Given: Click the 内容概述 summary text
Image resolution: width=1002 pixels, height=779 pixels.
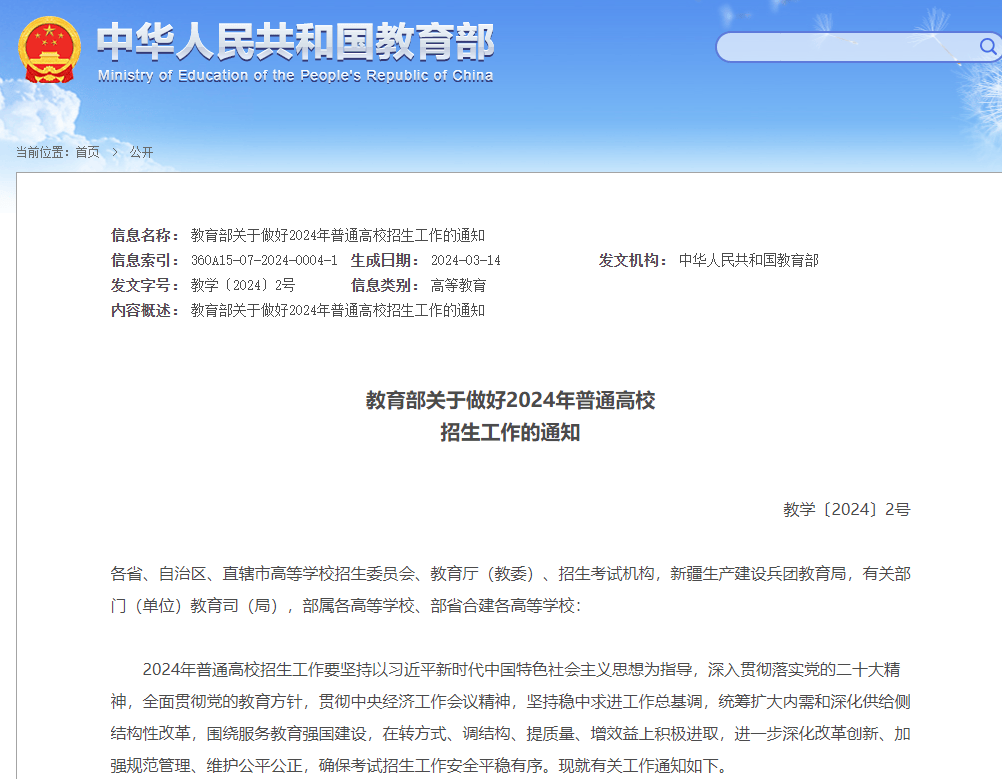Looking at the screenshot, I should [x=337, y=311].
